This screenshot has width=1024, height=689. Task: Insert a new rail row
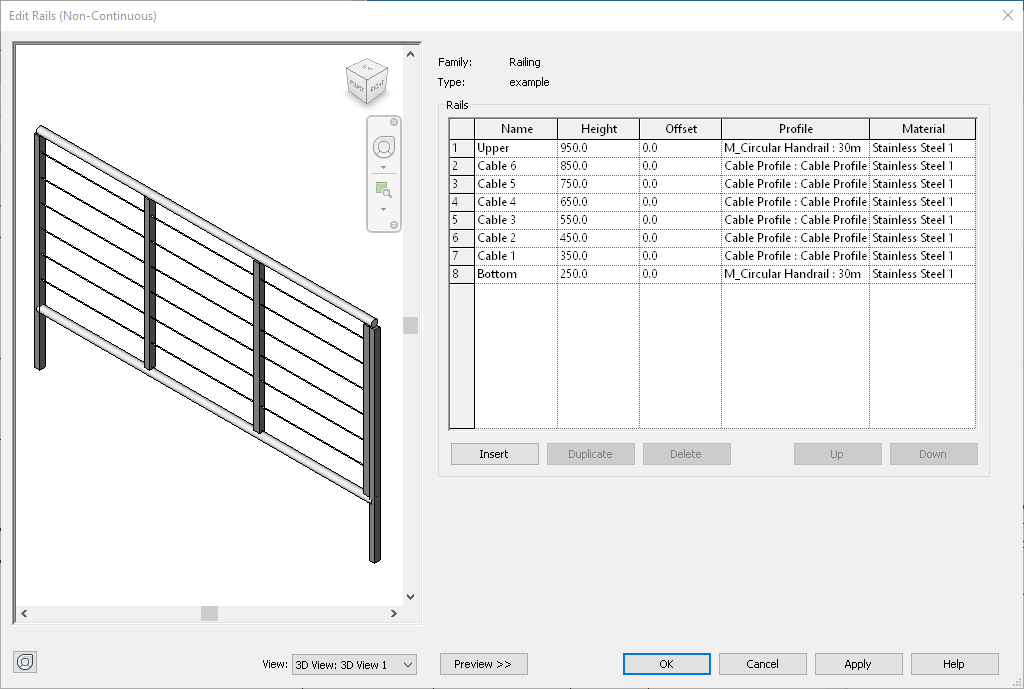[494, 453]
